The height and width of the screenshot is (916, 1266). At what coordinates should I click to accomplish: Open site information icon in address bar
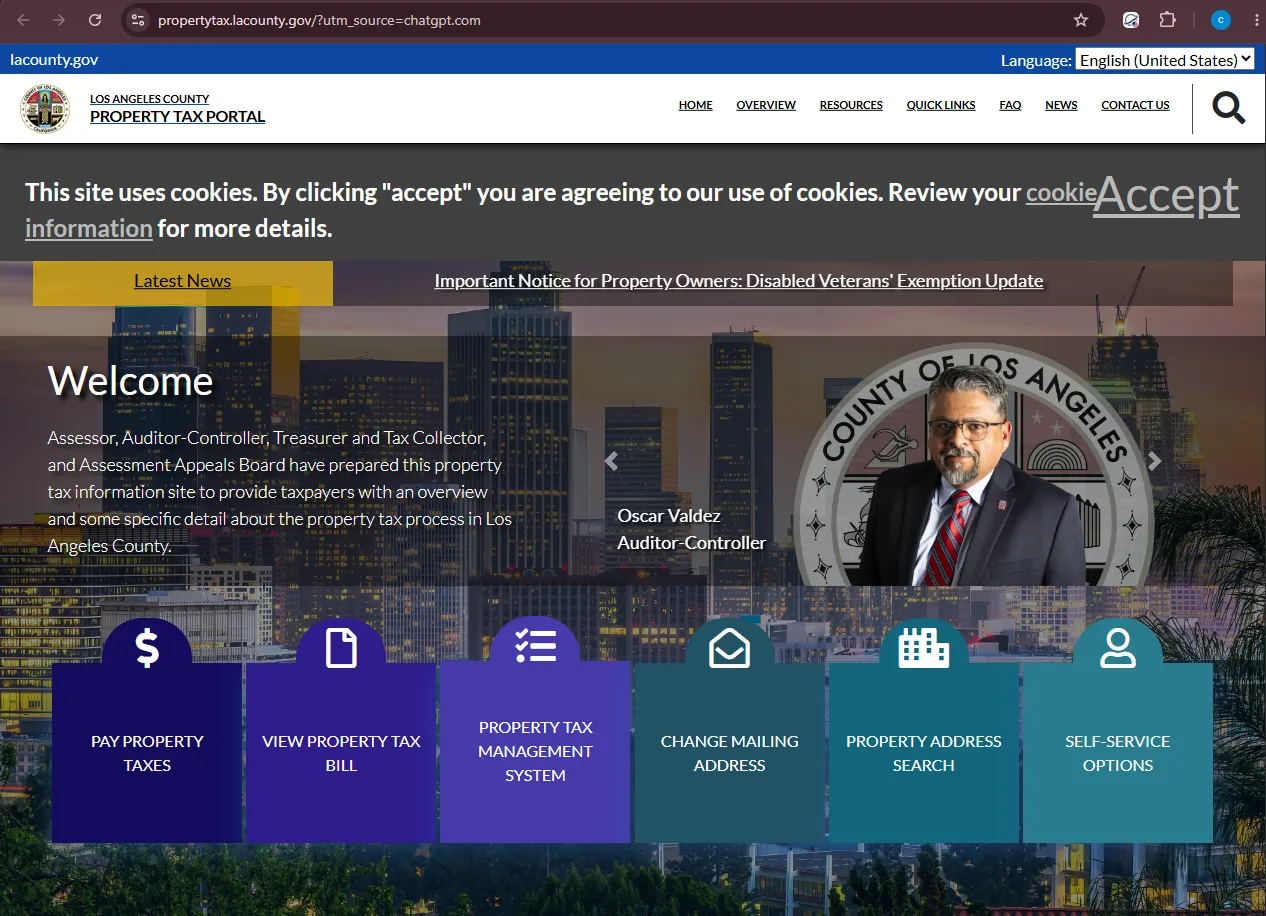(x=138, y=20)
